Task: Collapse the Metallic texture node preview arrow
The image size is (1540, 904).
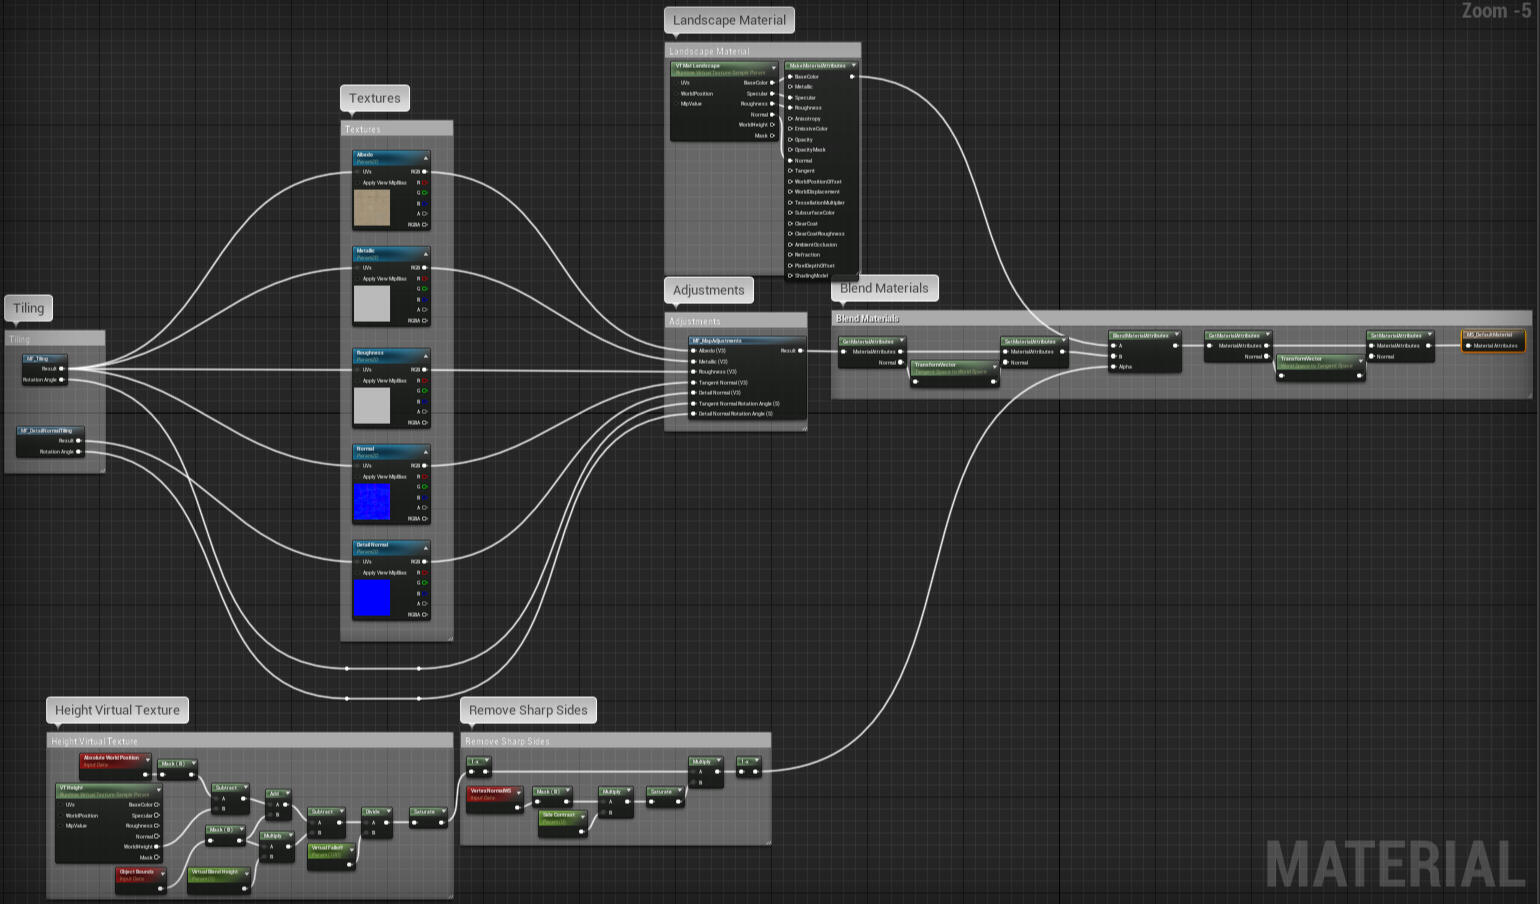Action: click(x=425, y=254)
